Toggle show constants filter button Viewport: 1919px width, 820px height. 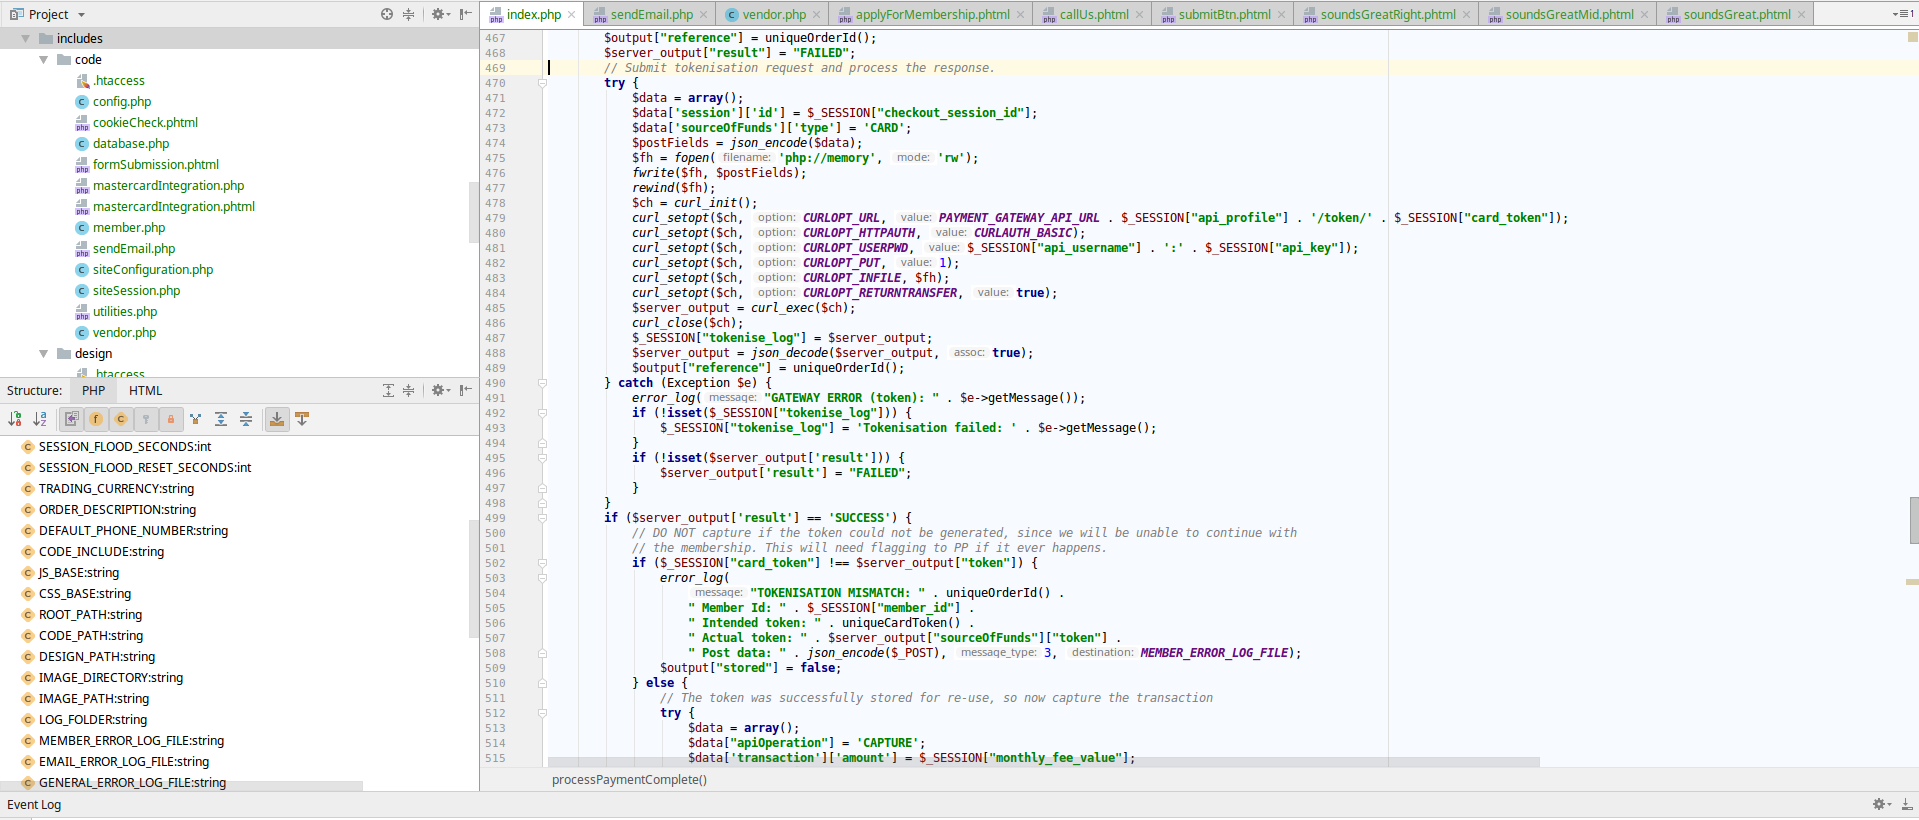point(121,419)
